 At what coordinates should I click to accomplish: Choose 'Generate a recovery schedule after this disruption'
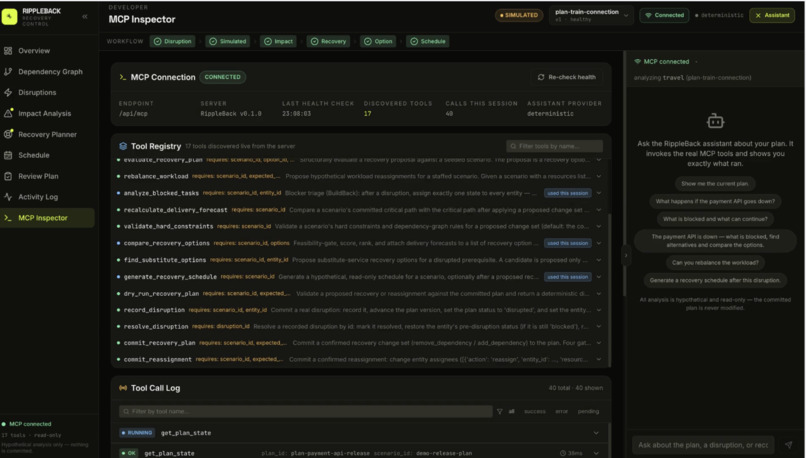[x=715, y=280]
